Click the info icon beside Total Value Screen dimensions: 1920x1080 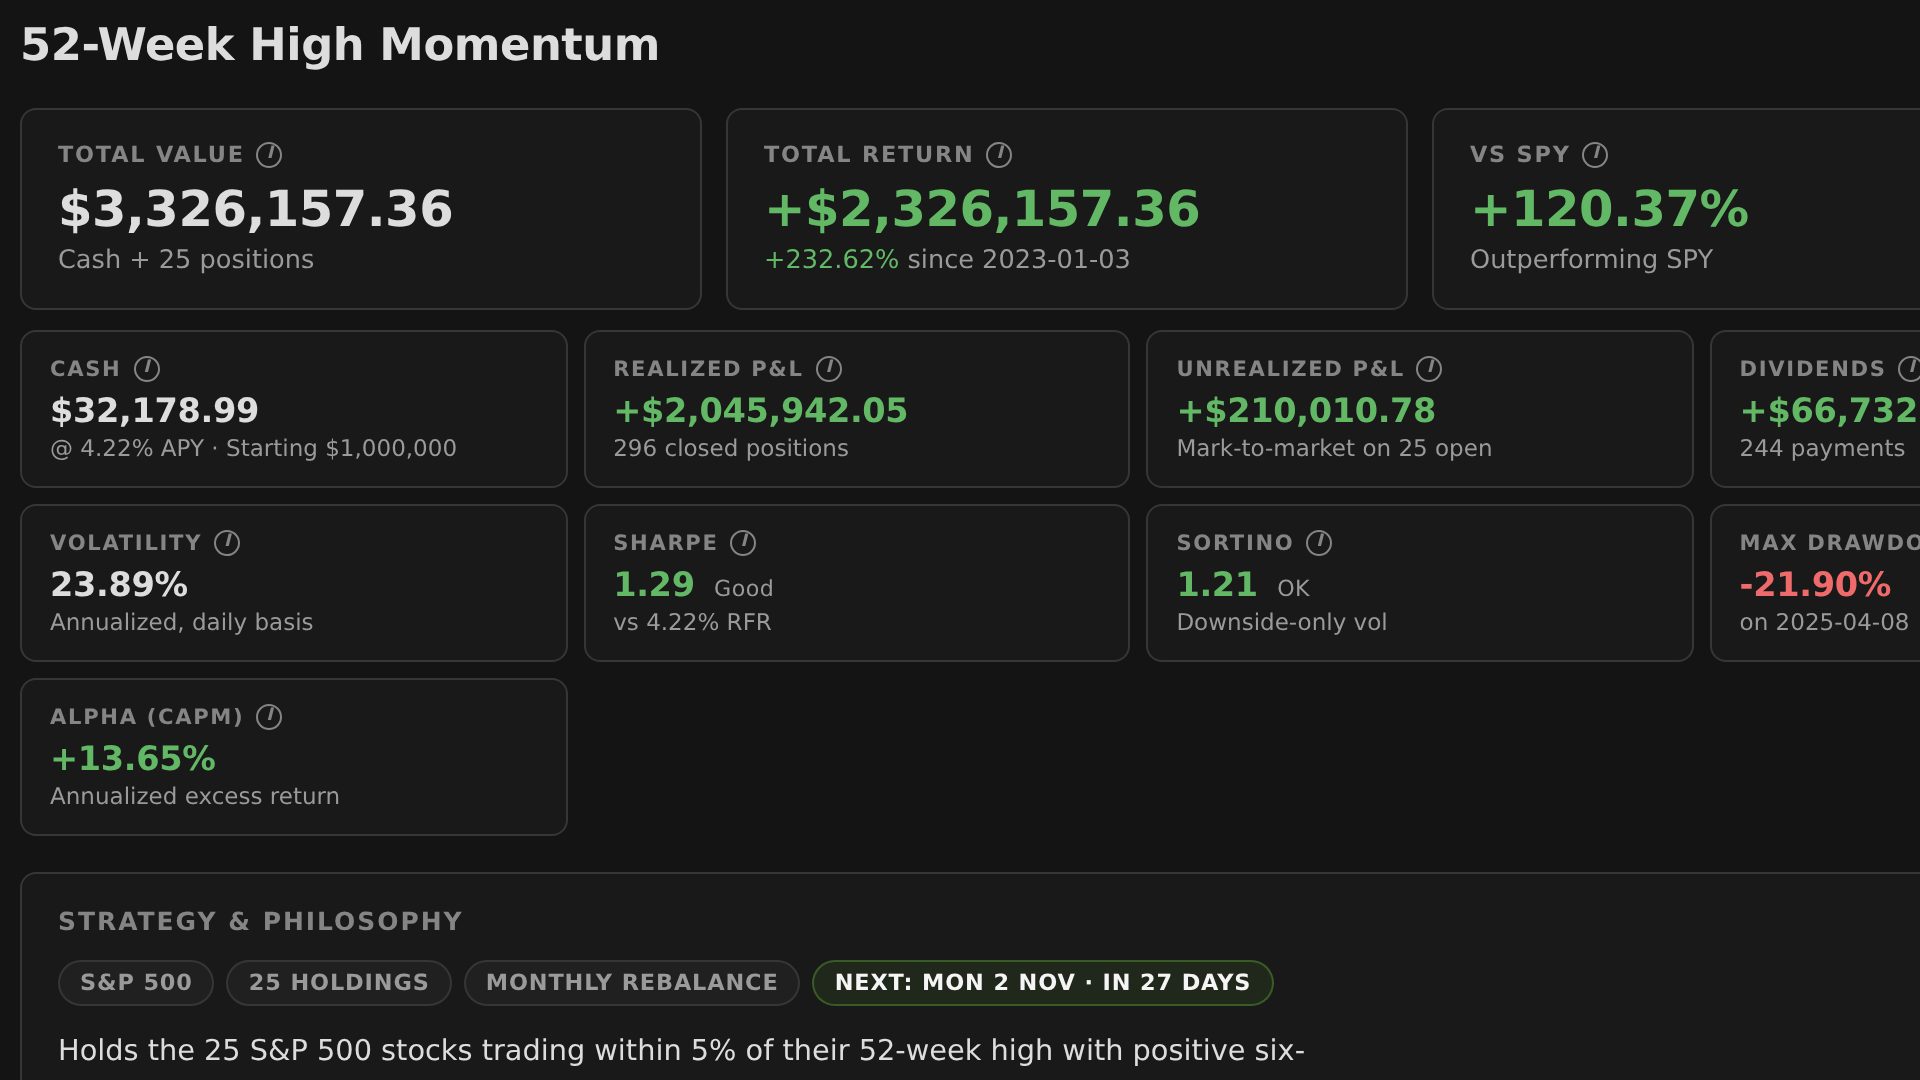point(269,155)
